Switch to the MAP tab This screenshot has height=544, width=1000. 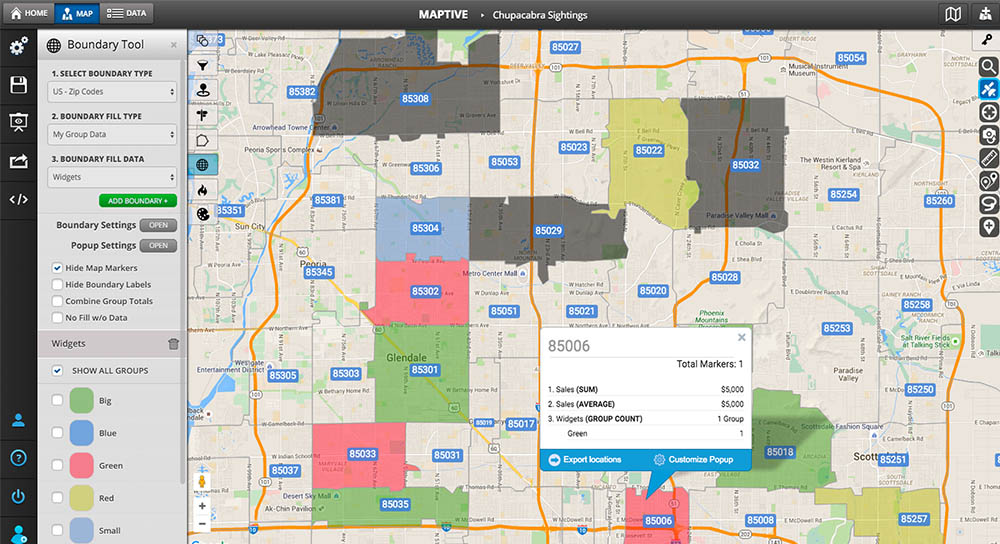click(77, 13)
